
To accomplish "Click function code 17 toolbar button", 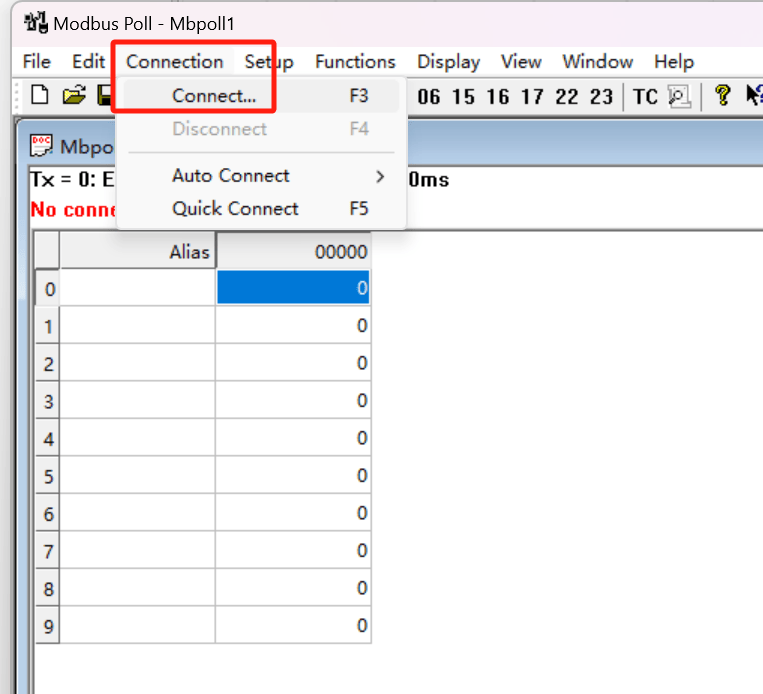I will [532, 96].
